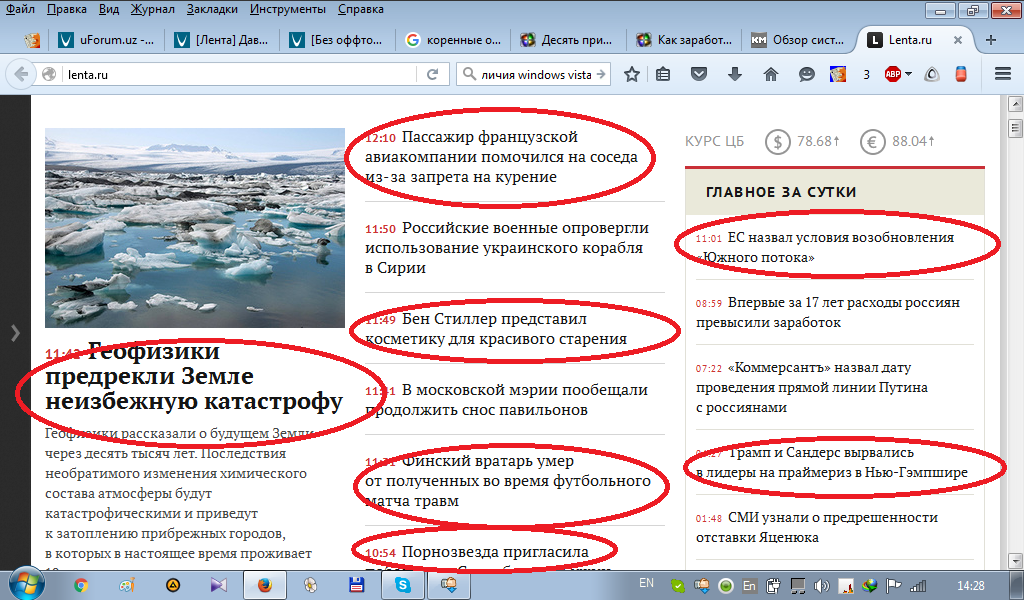
Task: Open Firefox from the taskbar
Action: (x=264, y=585)
